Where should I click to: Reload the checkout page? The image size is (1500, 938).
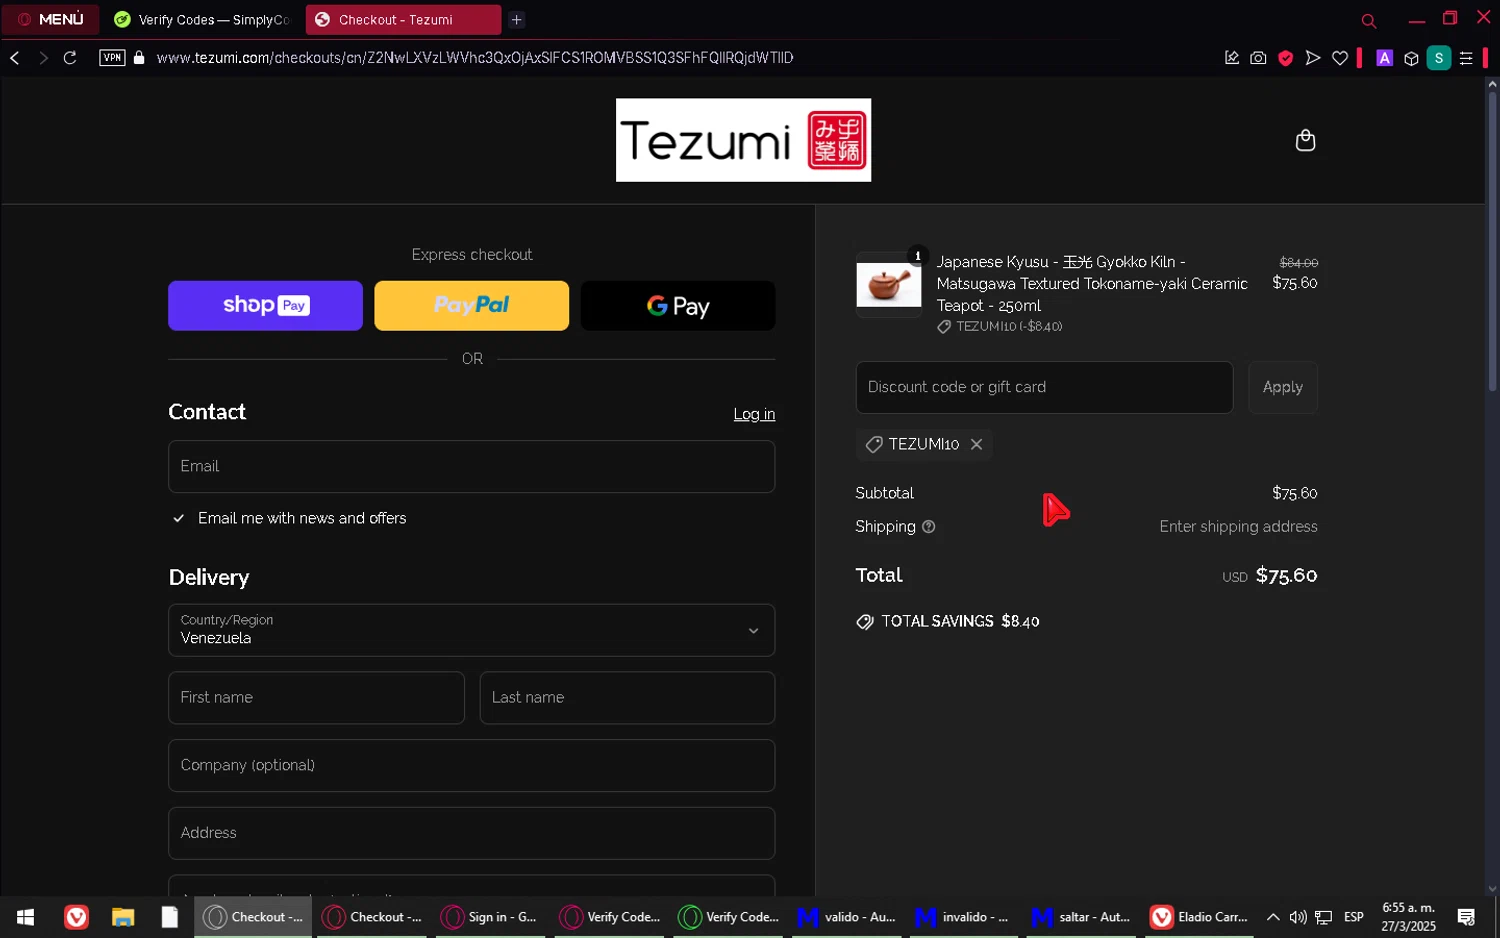[70, 58]
